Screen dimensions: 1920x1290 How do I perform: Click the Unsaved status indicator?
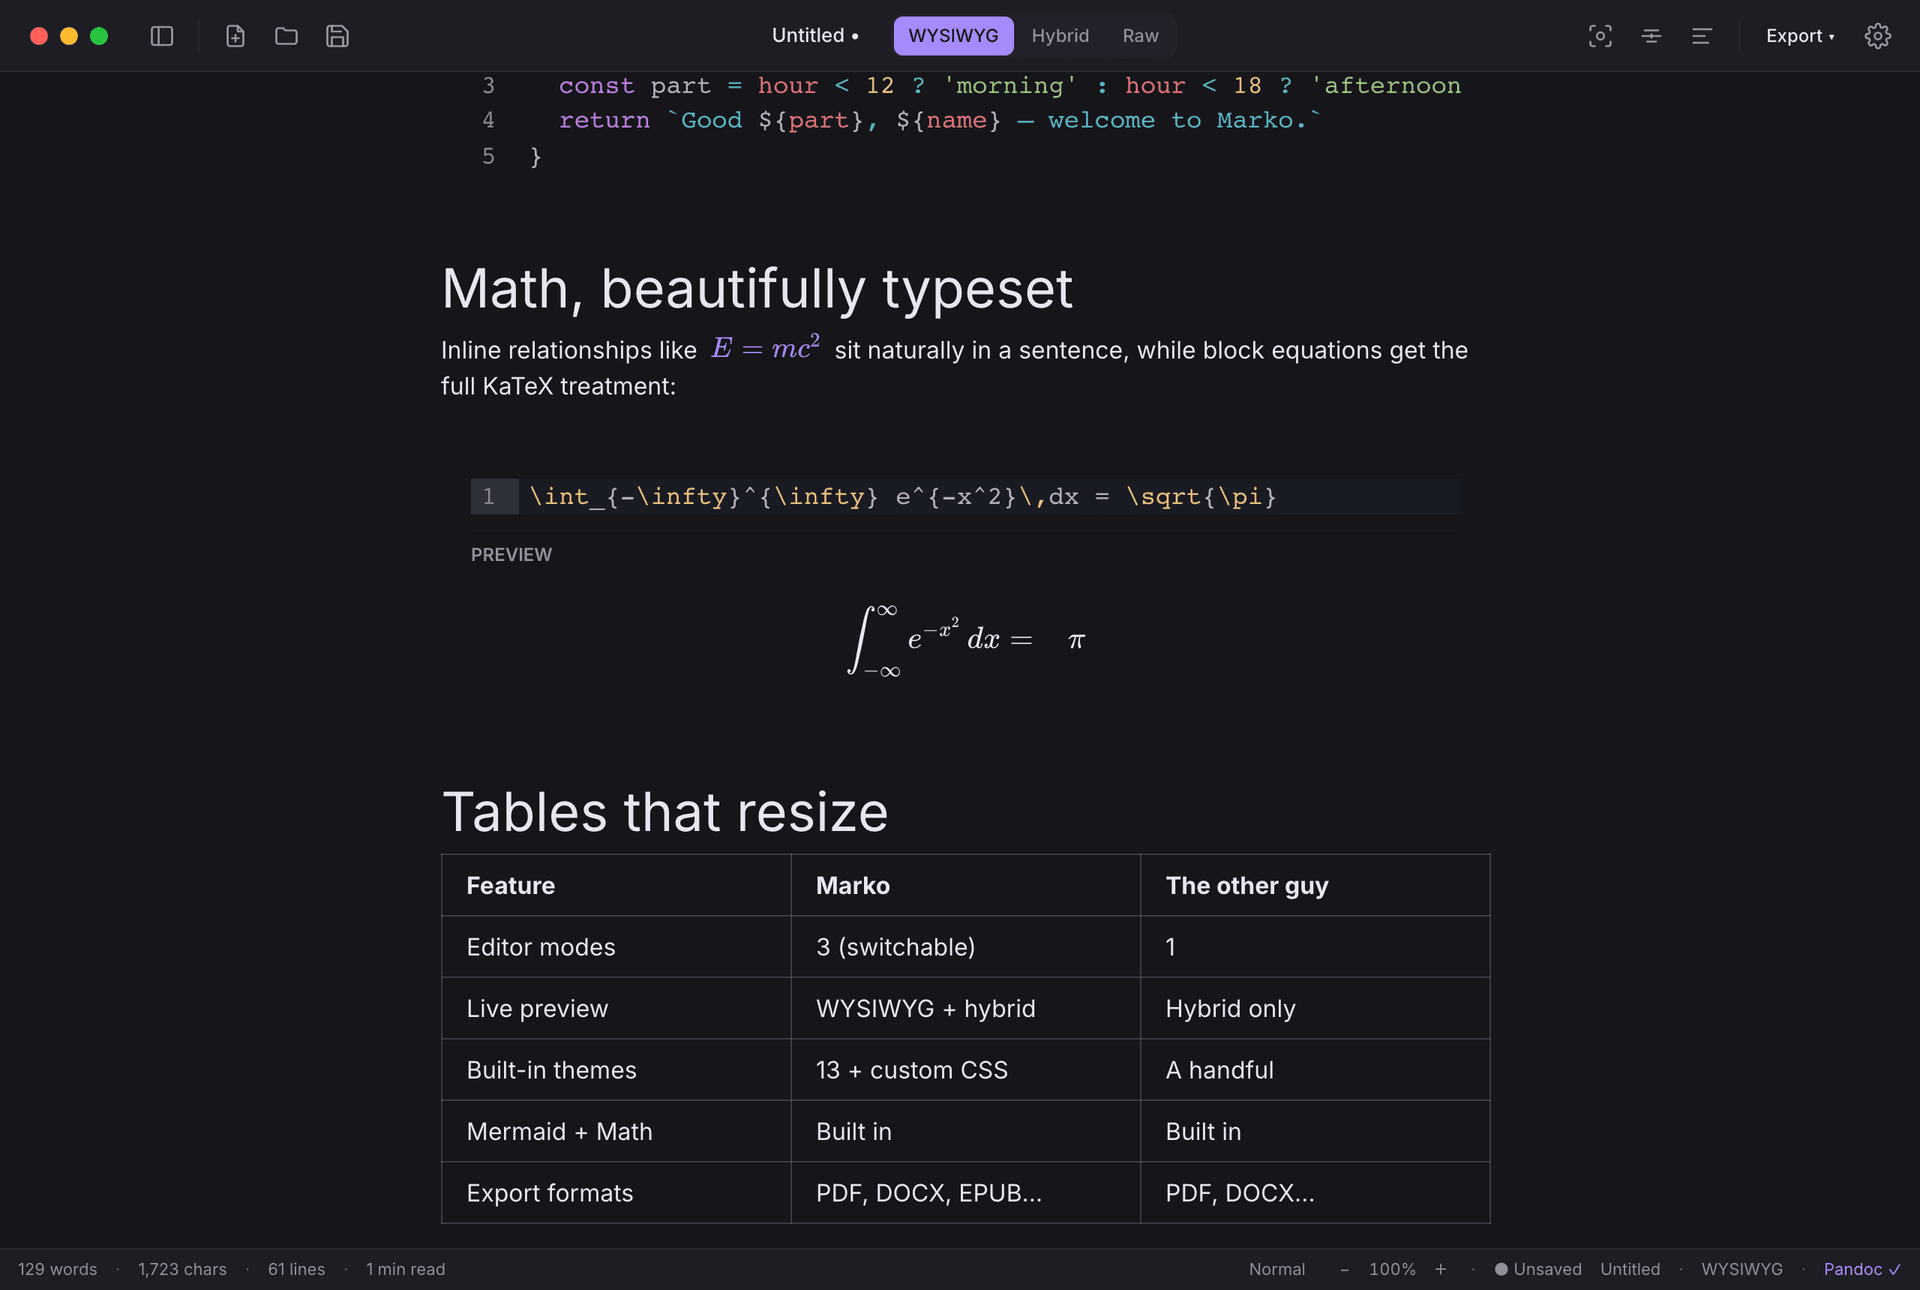tap(1538, 1269)
